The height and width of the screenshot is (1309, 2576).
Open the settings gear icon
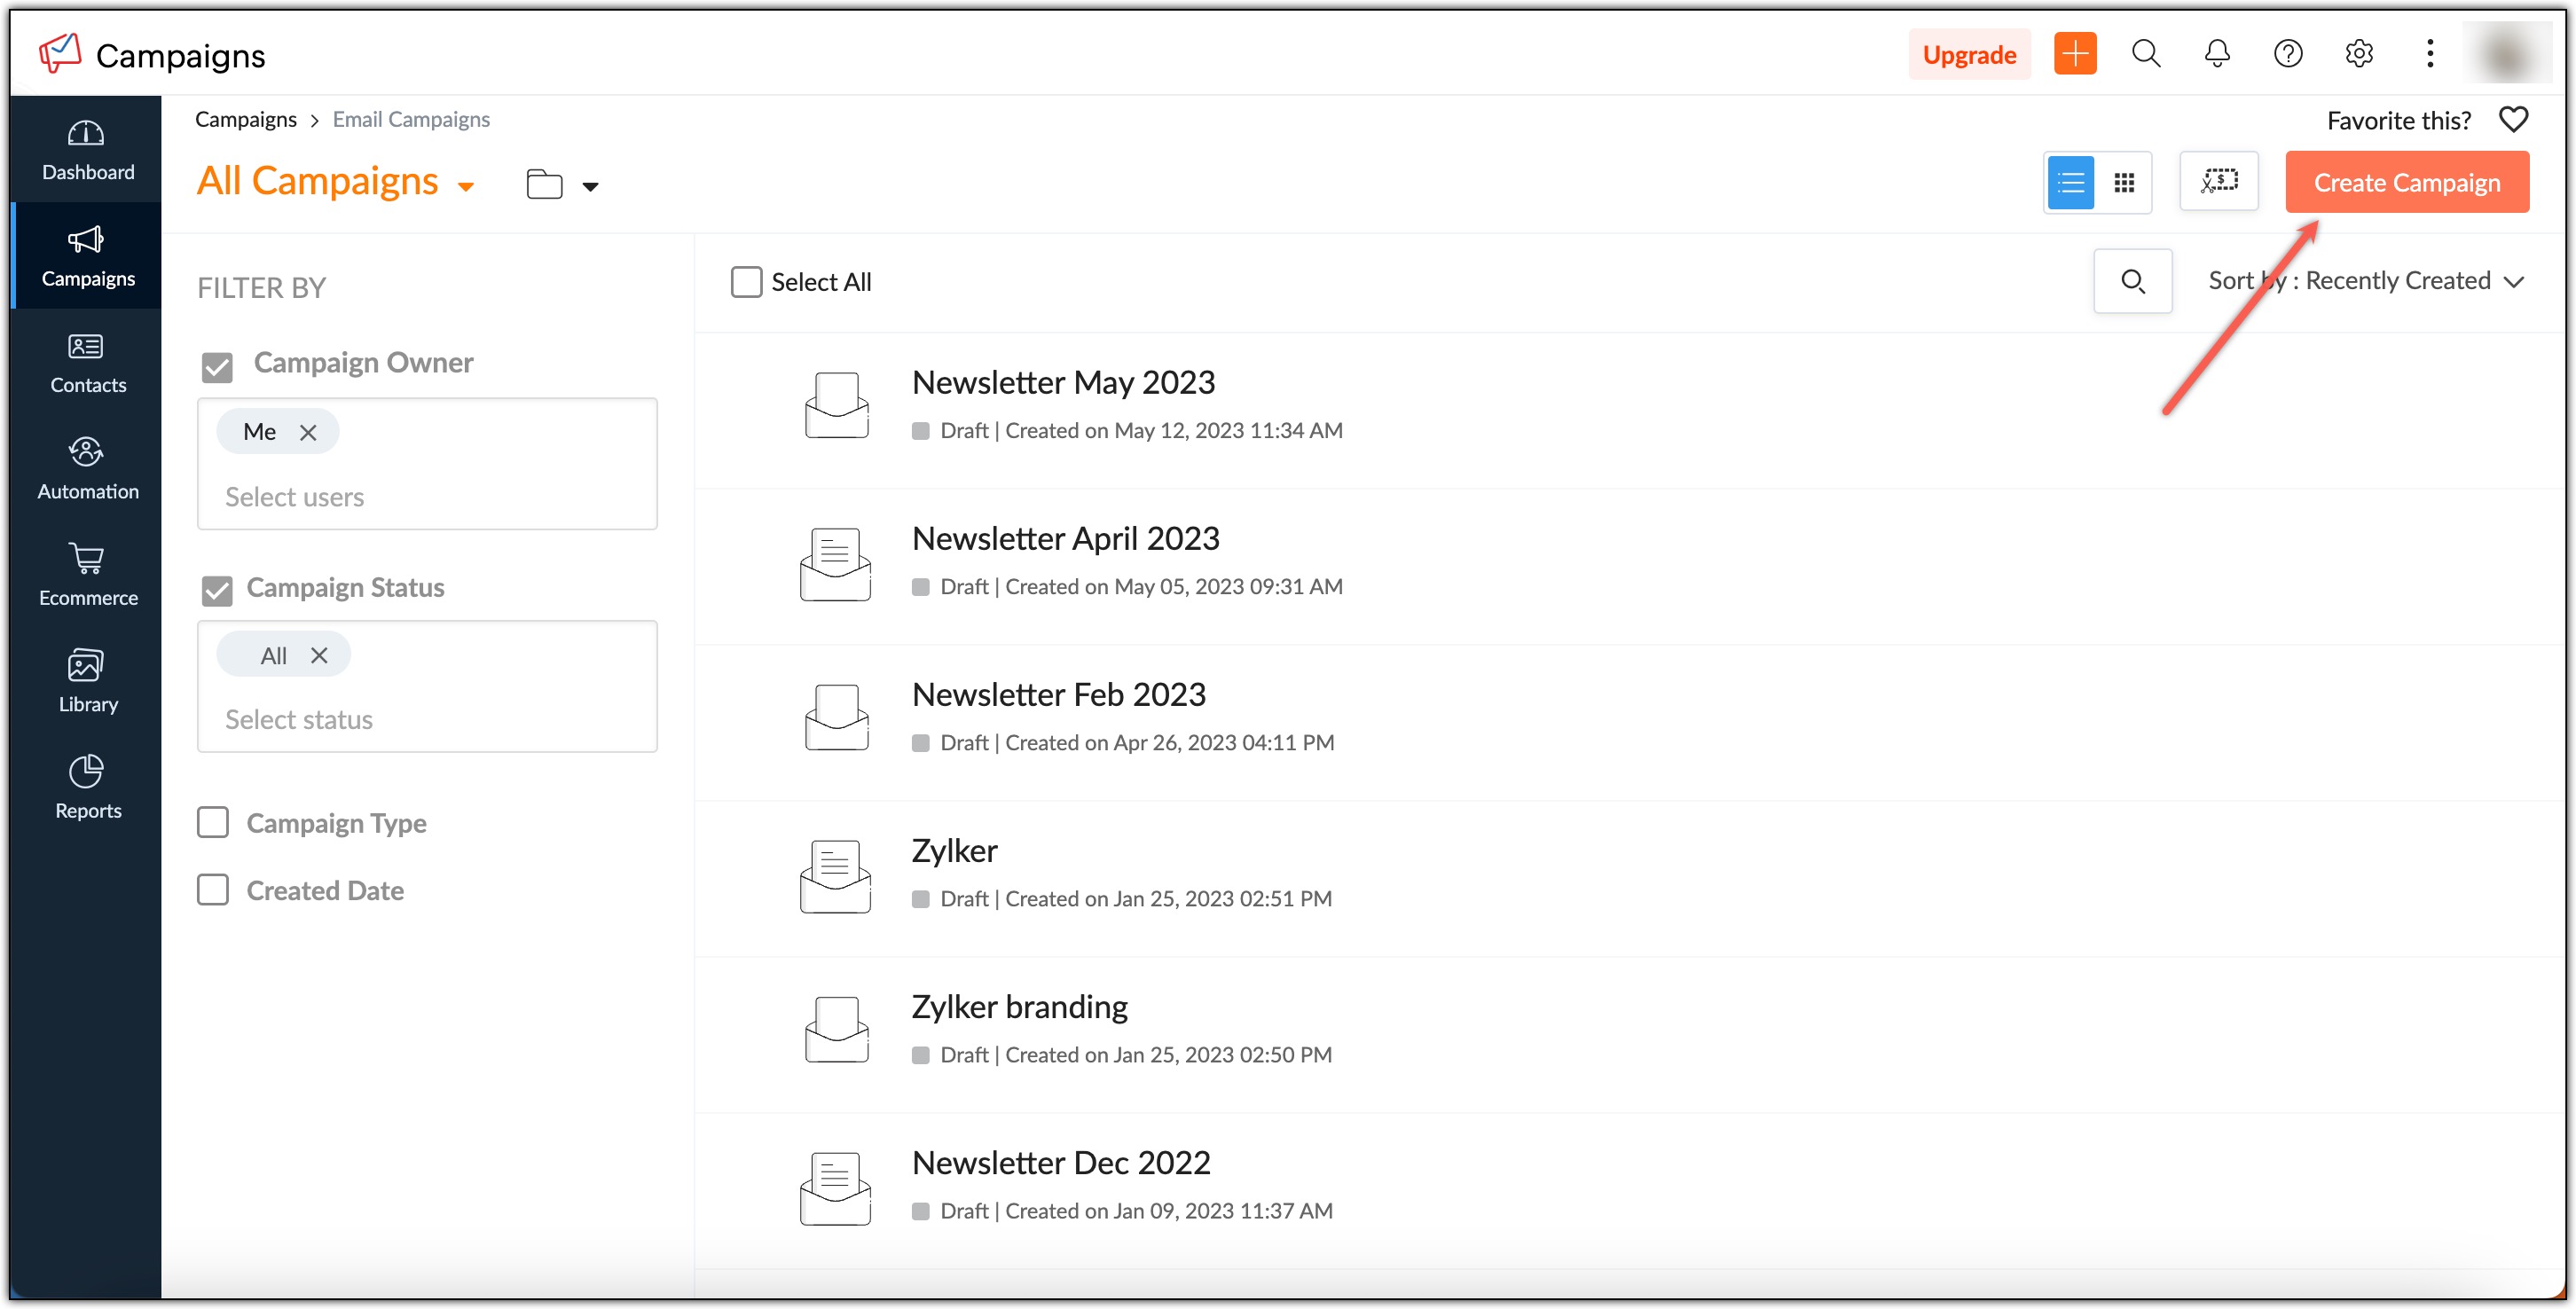(x=2358, y=53)
